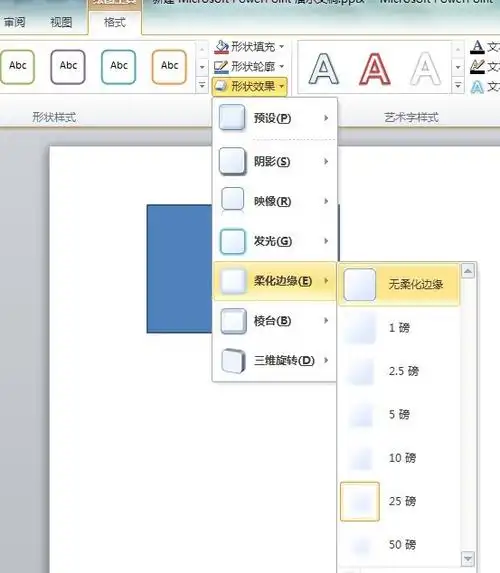The width and height of the screenshot is (500, 573).
Task: Click the 无柔化边缘 preview thumbnail
Action: click(x=360, y=285)
